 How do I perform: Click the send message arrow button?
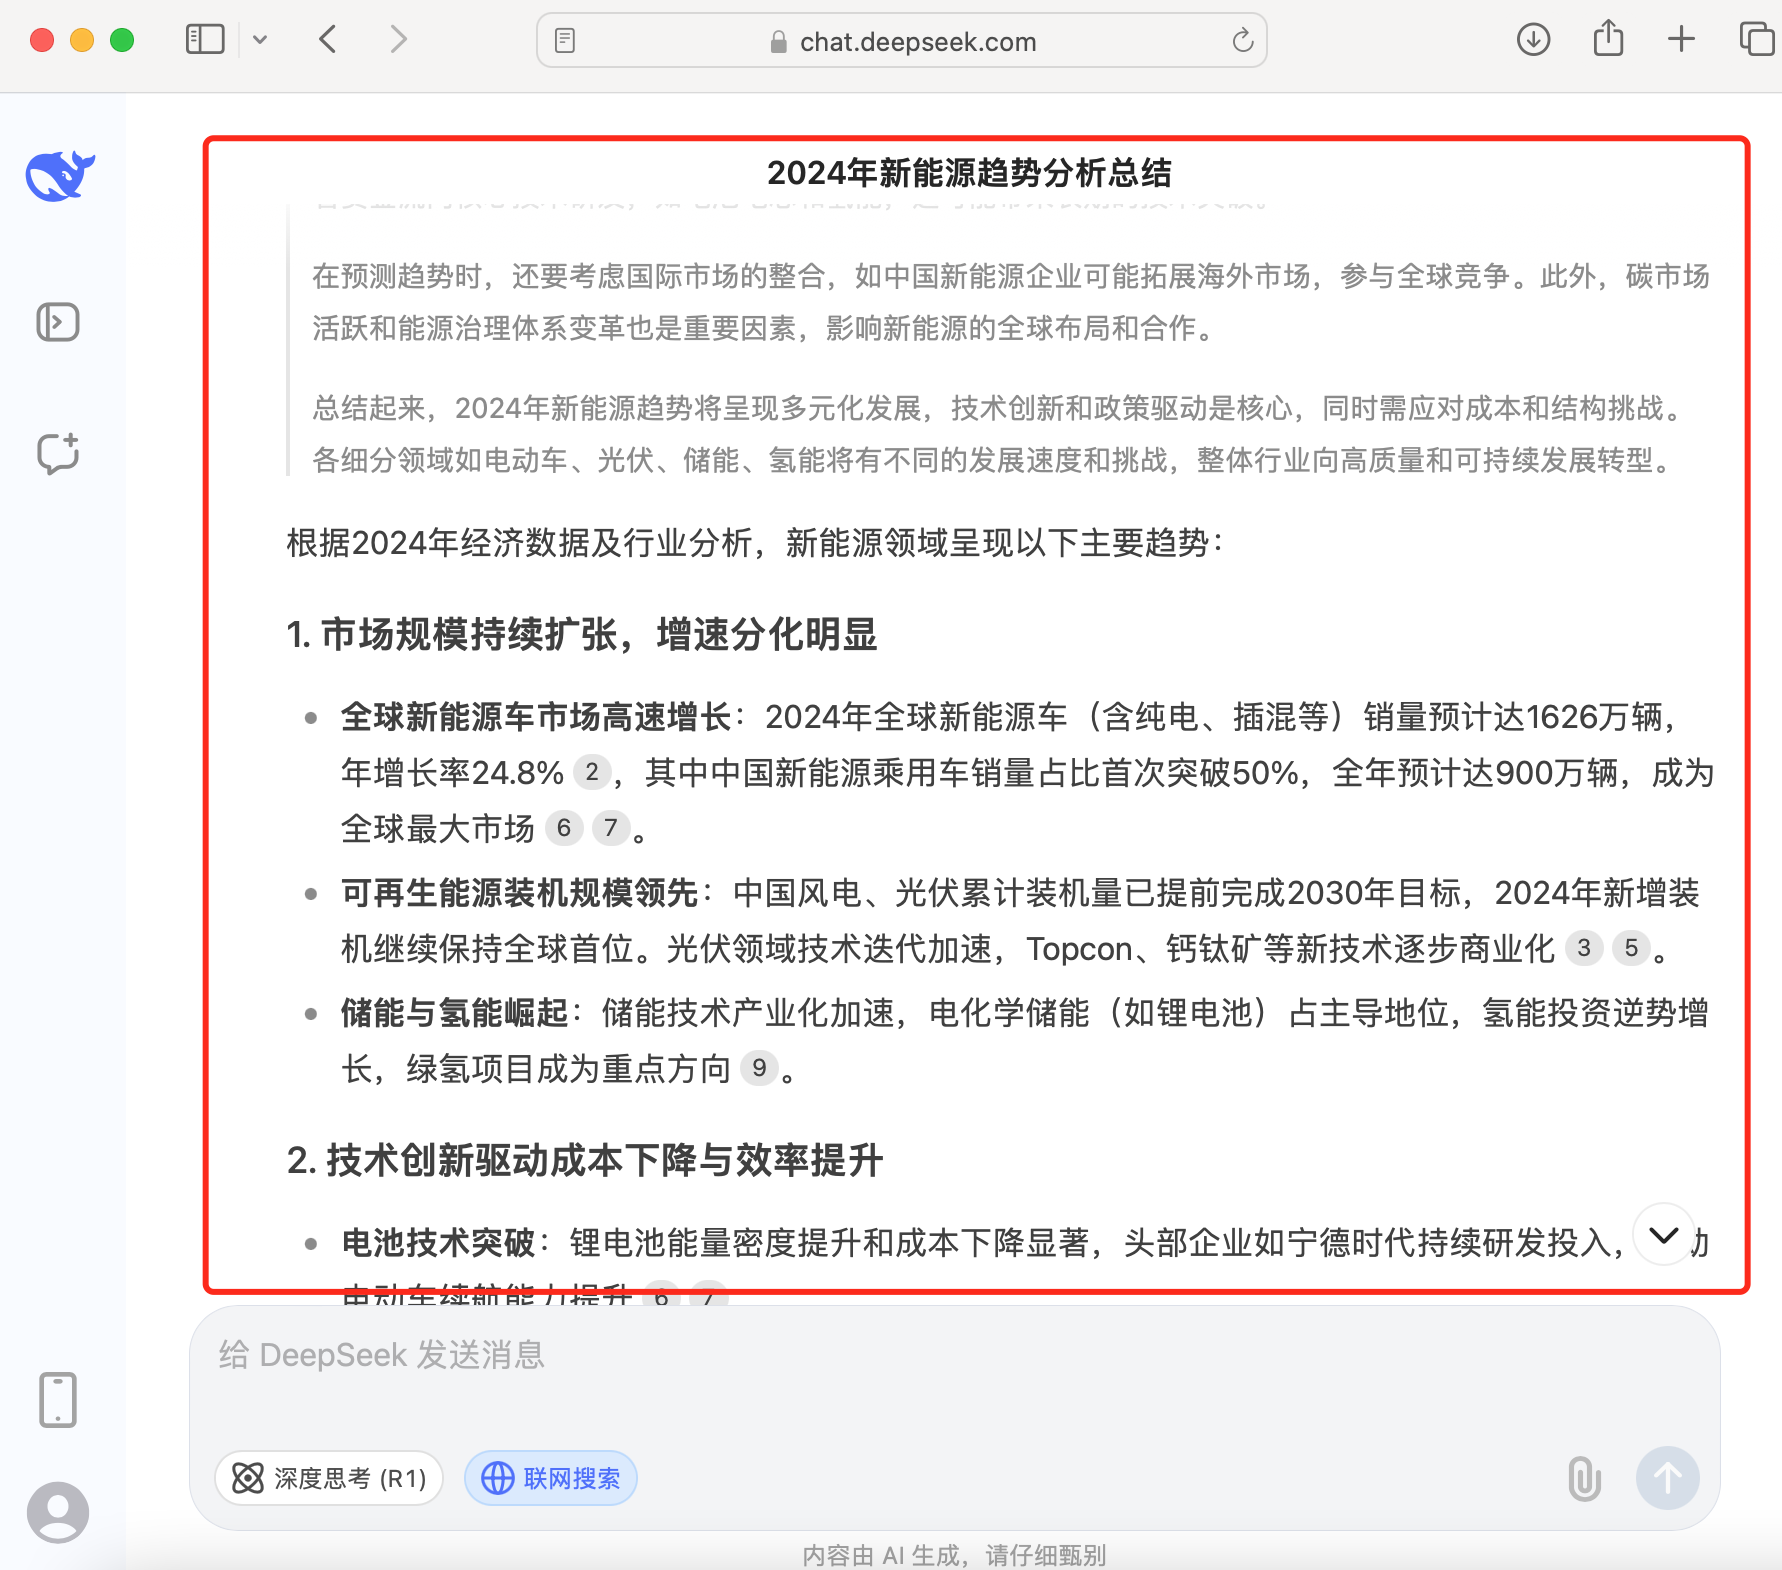click(1667, 1478)
